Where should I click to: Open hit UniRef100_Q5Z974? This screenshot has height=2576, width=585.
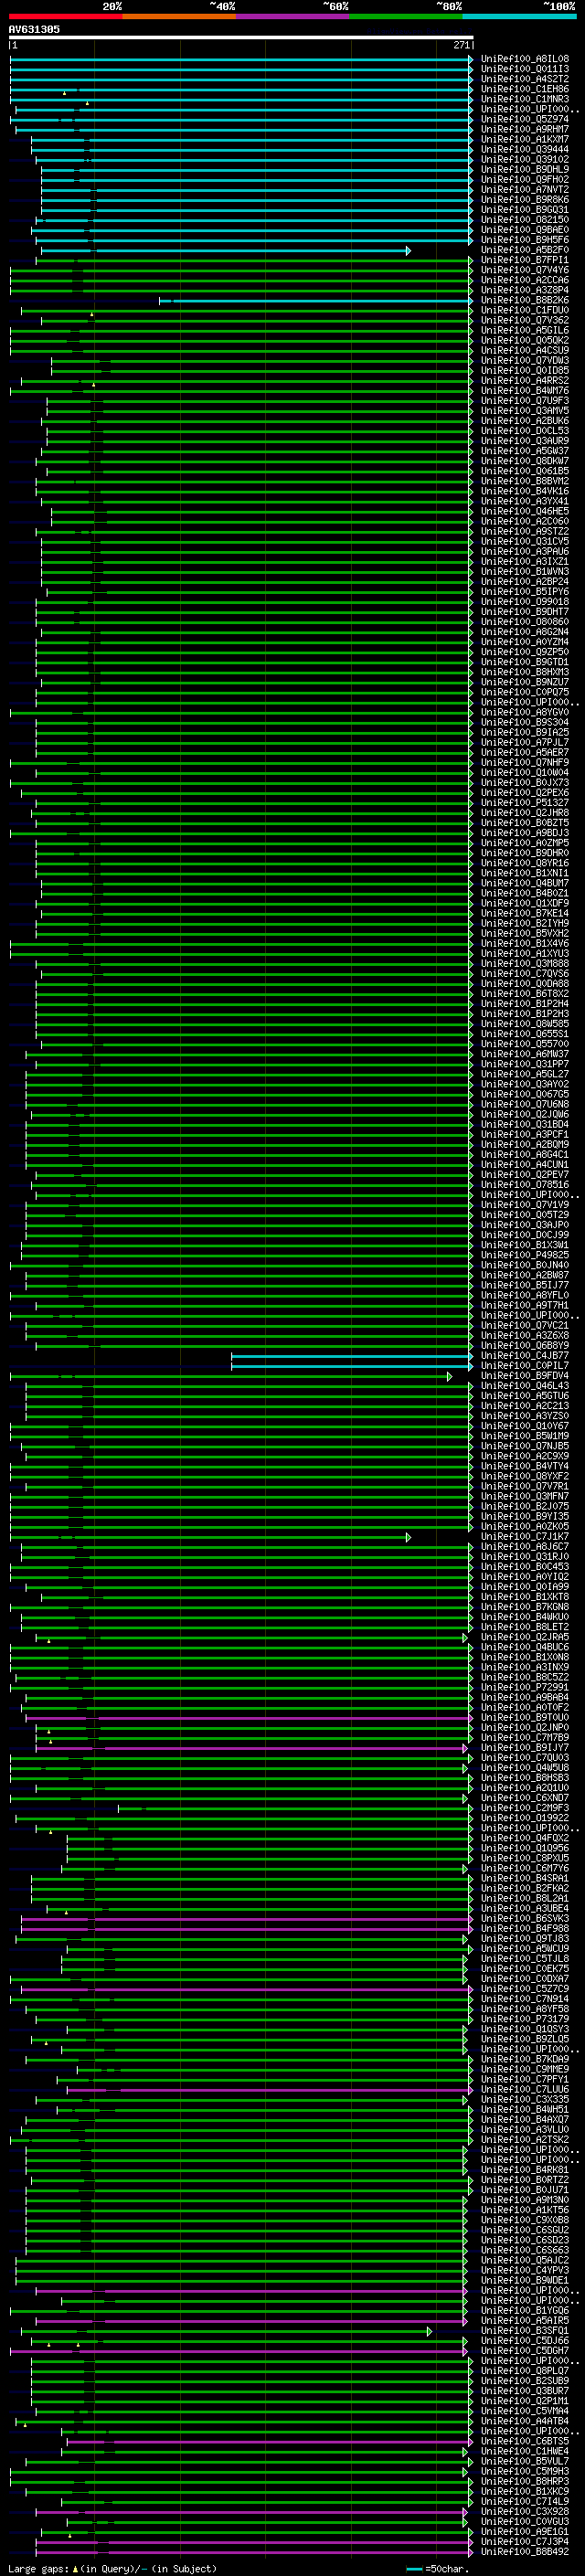[524, 119]
